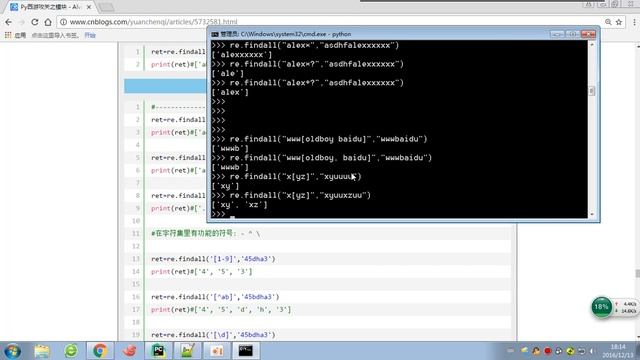Click code line 19 findall '[\d]'

(213, 335)
